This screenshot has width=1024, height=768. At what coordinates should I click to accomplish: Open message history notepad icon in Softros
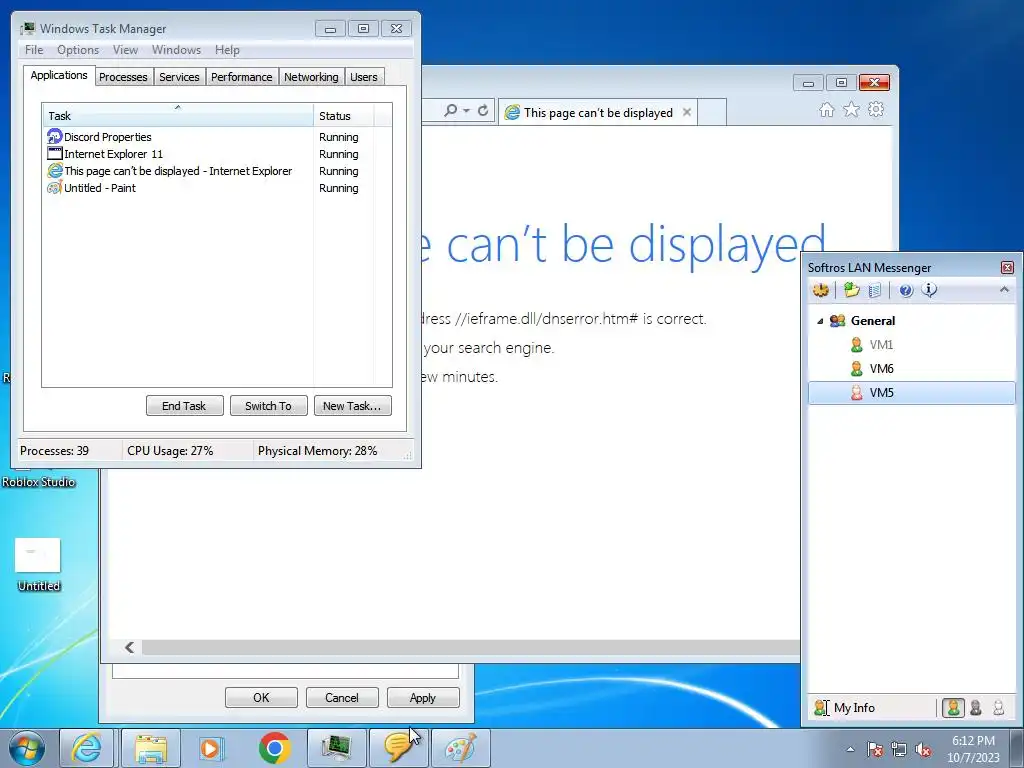point(875,290)
